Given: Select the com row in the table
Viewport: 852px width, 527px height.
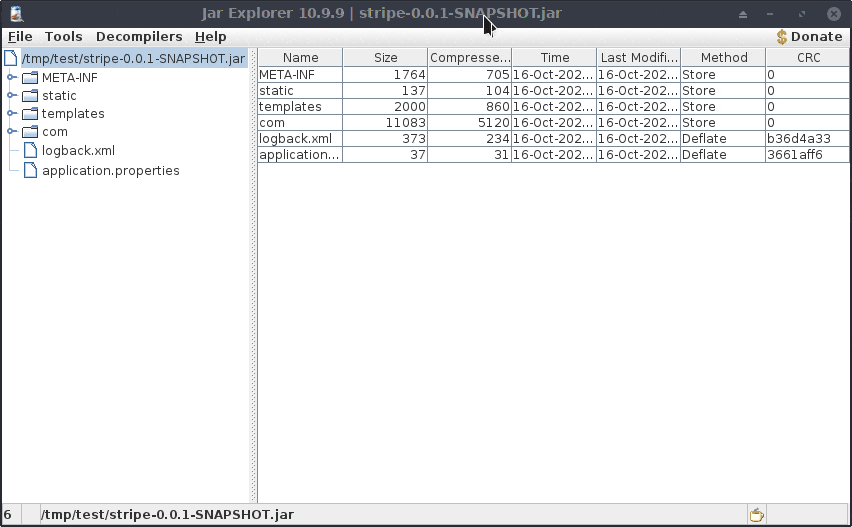Looking at the screenshot, I should pos(300,123).
